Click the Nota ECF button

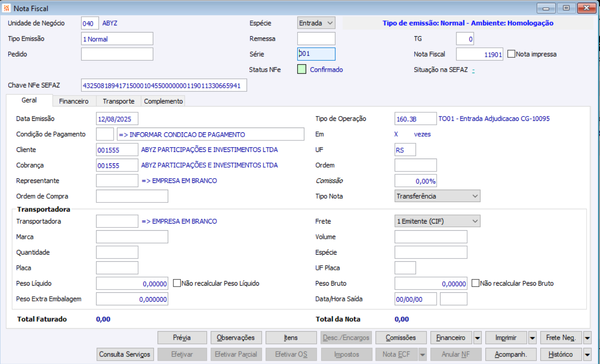point(396,354)
